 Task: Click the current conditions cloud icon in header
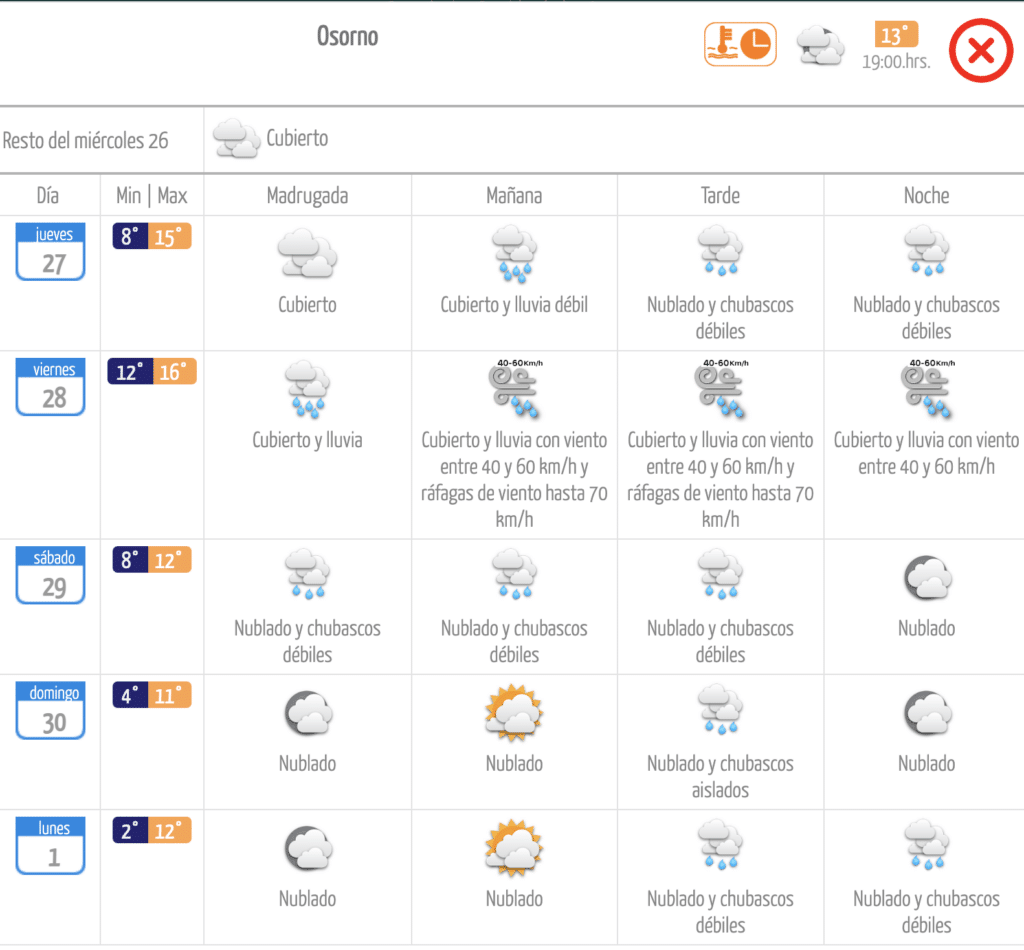820,46
